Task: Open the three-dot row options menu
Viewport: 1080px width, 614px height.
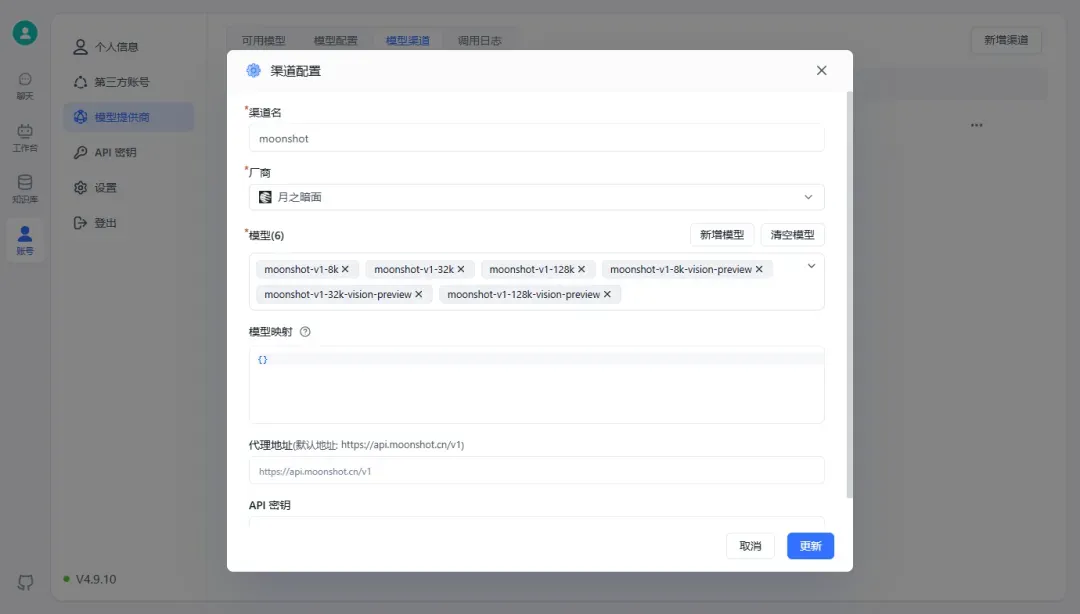Action: point(977,125)
